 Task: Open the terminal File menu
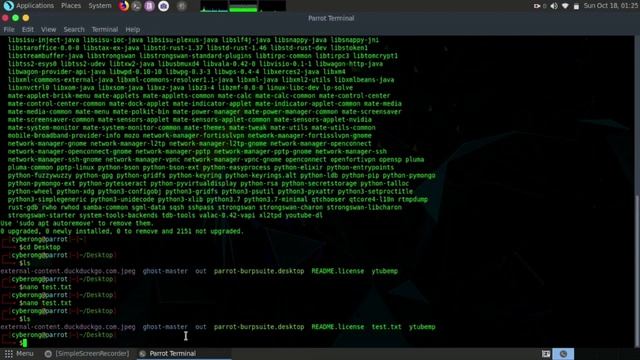(9, 29)
